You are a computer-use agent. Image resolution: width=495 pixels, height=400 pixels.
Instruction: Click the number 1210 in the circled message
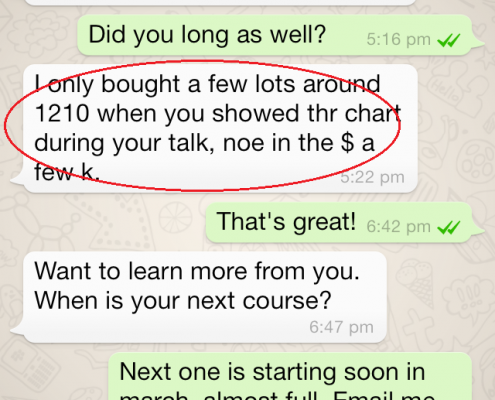coord(62,113)
